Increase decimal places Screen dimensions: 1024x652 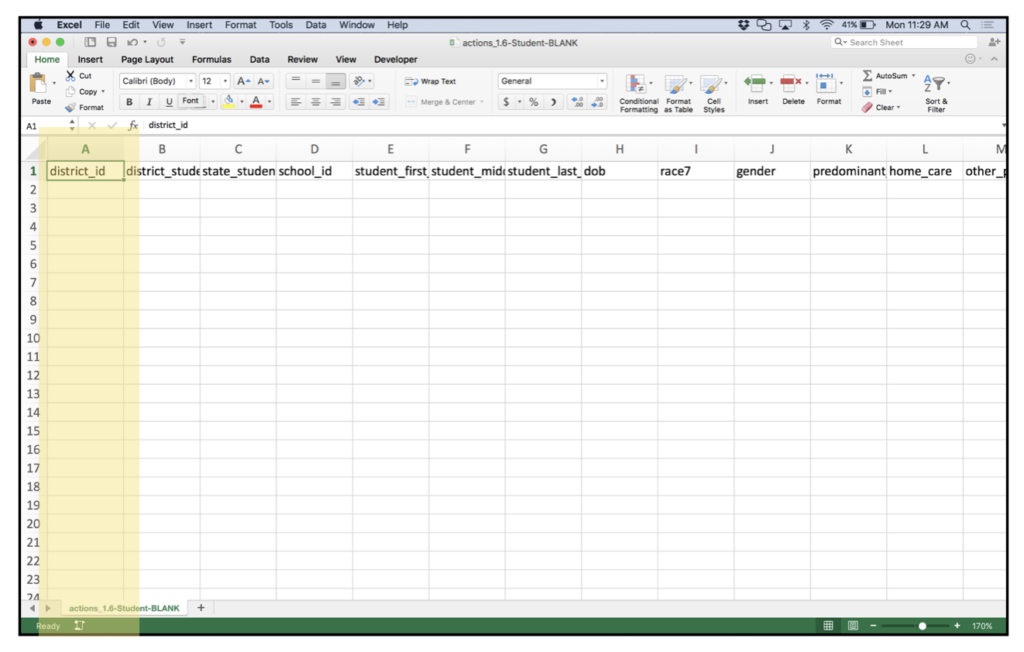tap(577, 102)
